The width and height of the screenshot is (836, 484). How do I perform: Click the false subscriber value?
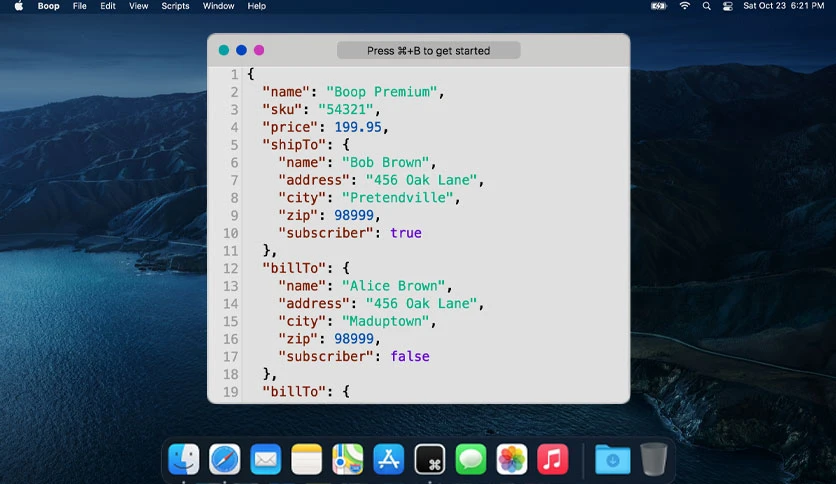(x=409, y=356)
